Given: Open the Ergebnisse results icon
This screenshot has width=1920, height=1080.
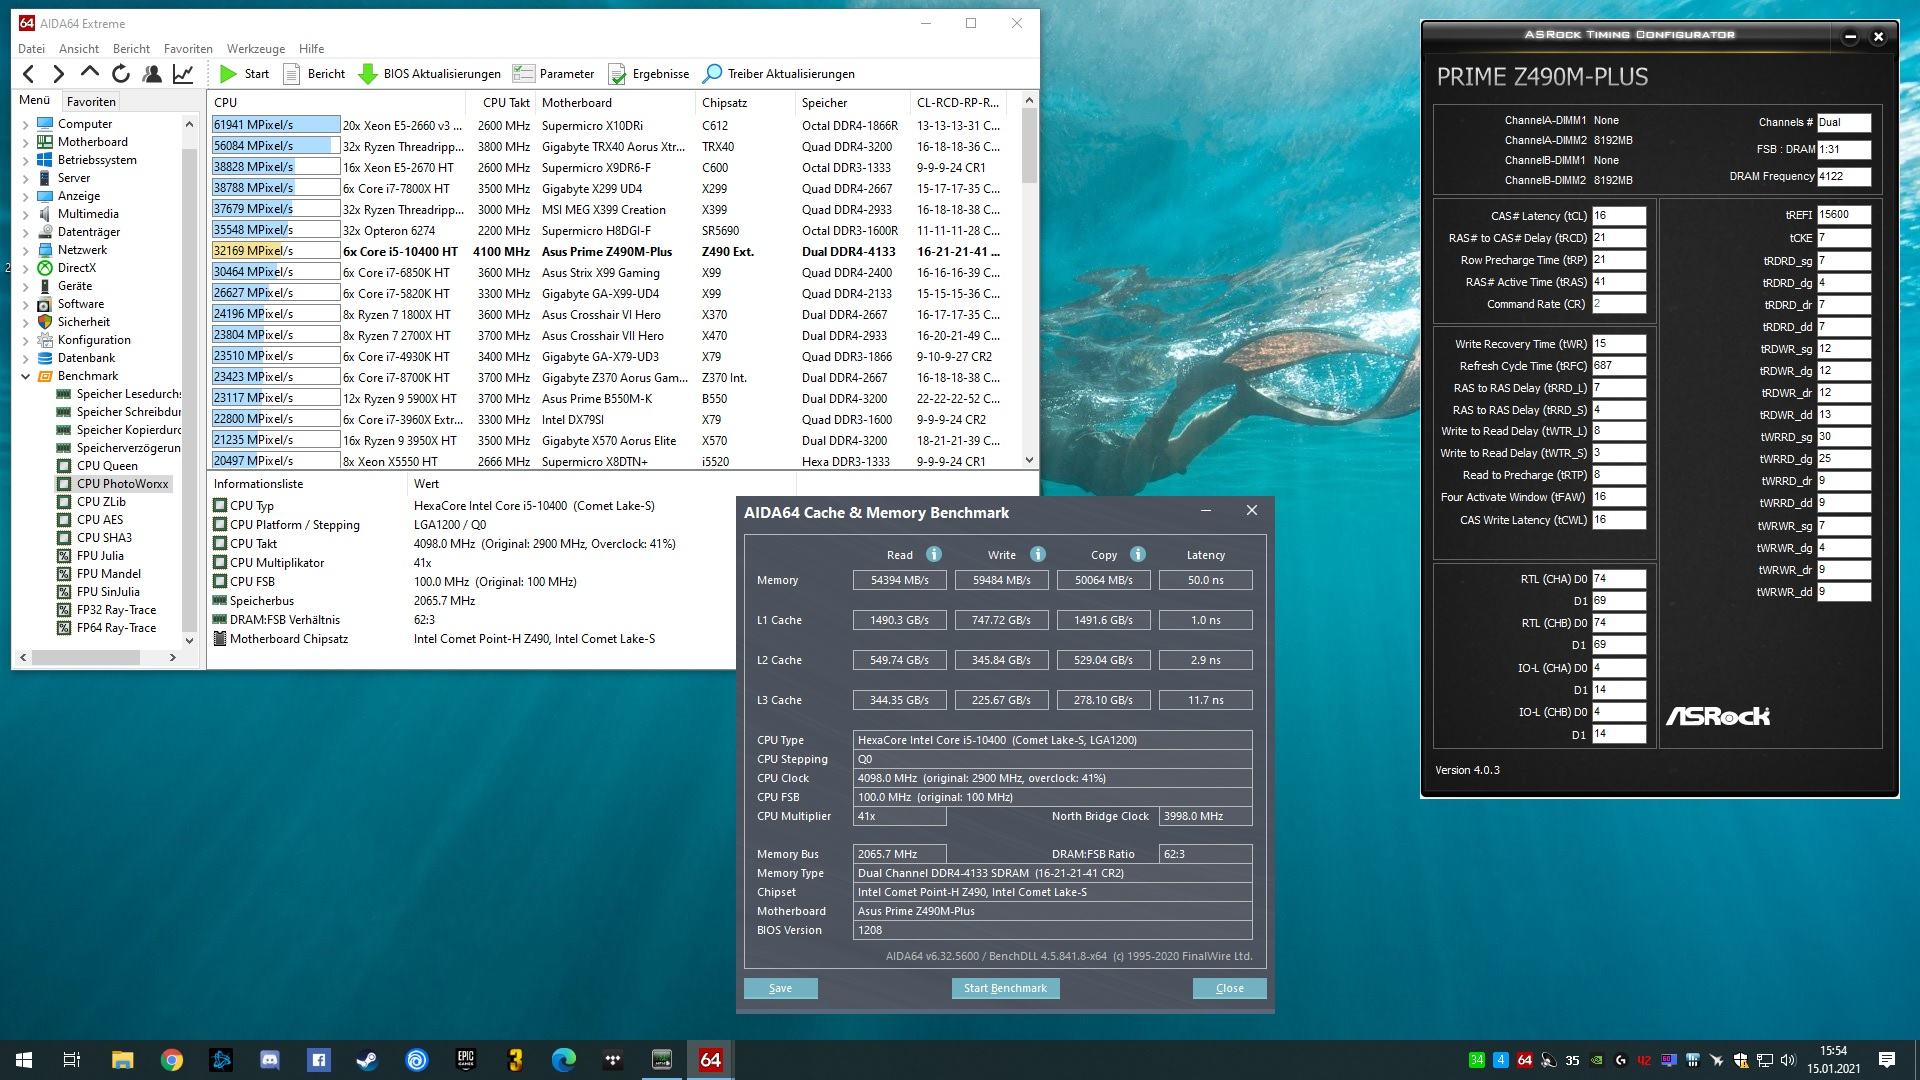Looking at the screenshot, I should pos(617,74).
